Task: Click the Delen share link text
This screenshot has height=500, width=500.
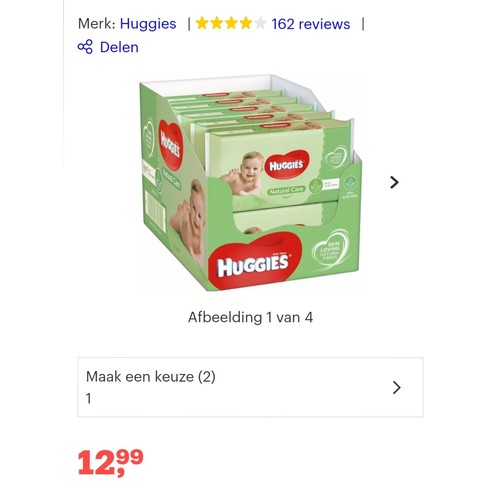Action: [119, 47]
